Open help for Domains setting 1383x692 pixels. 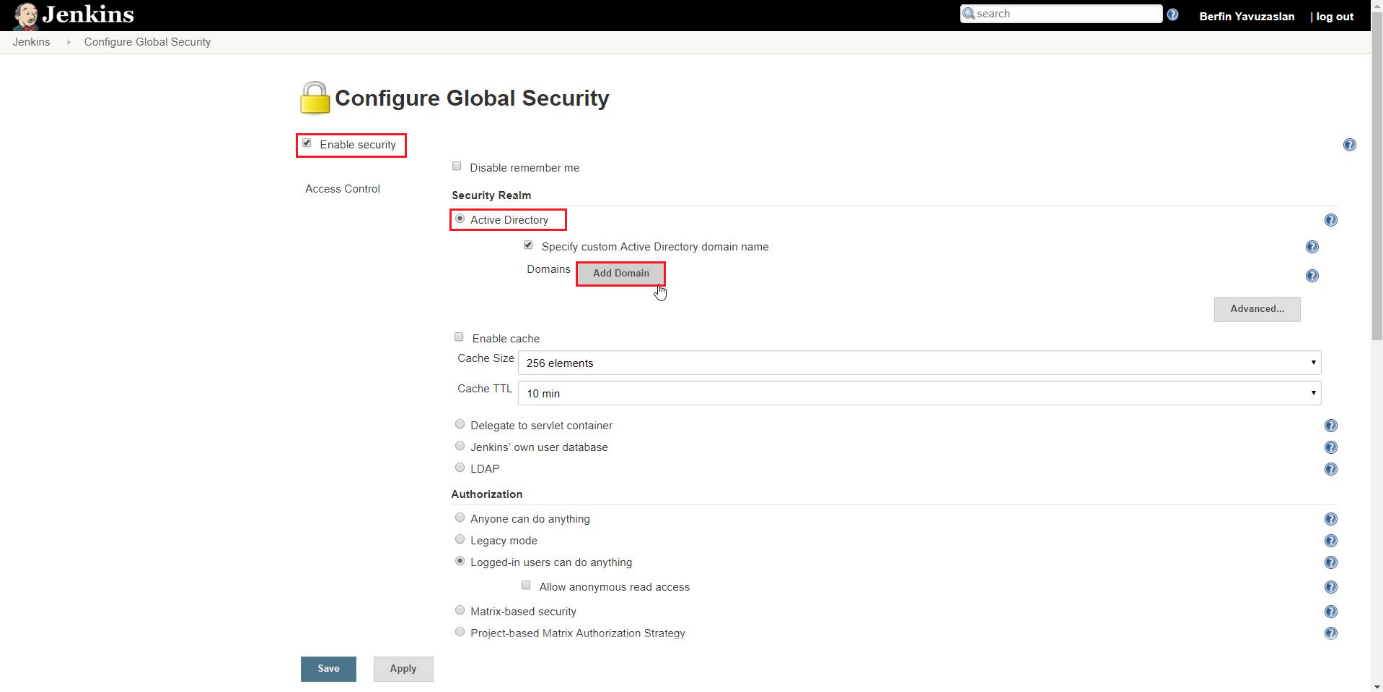coord(1312,276)
